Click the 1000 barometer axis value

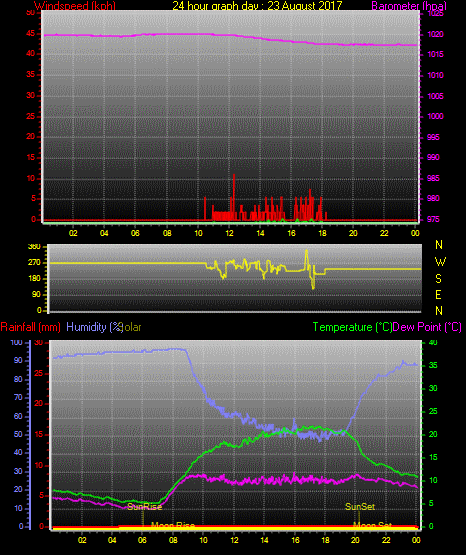pyautogui.click(x=435, y=116)
